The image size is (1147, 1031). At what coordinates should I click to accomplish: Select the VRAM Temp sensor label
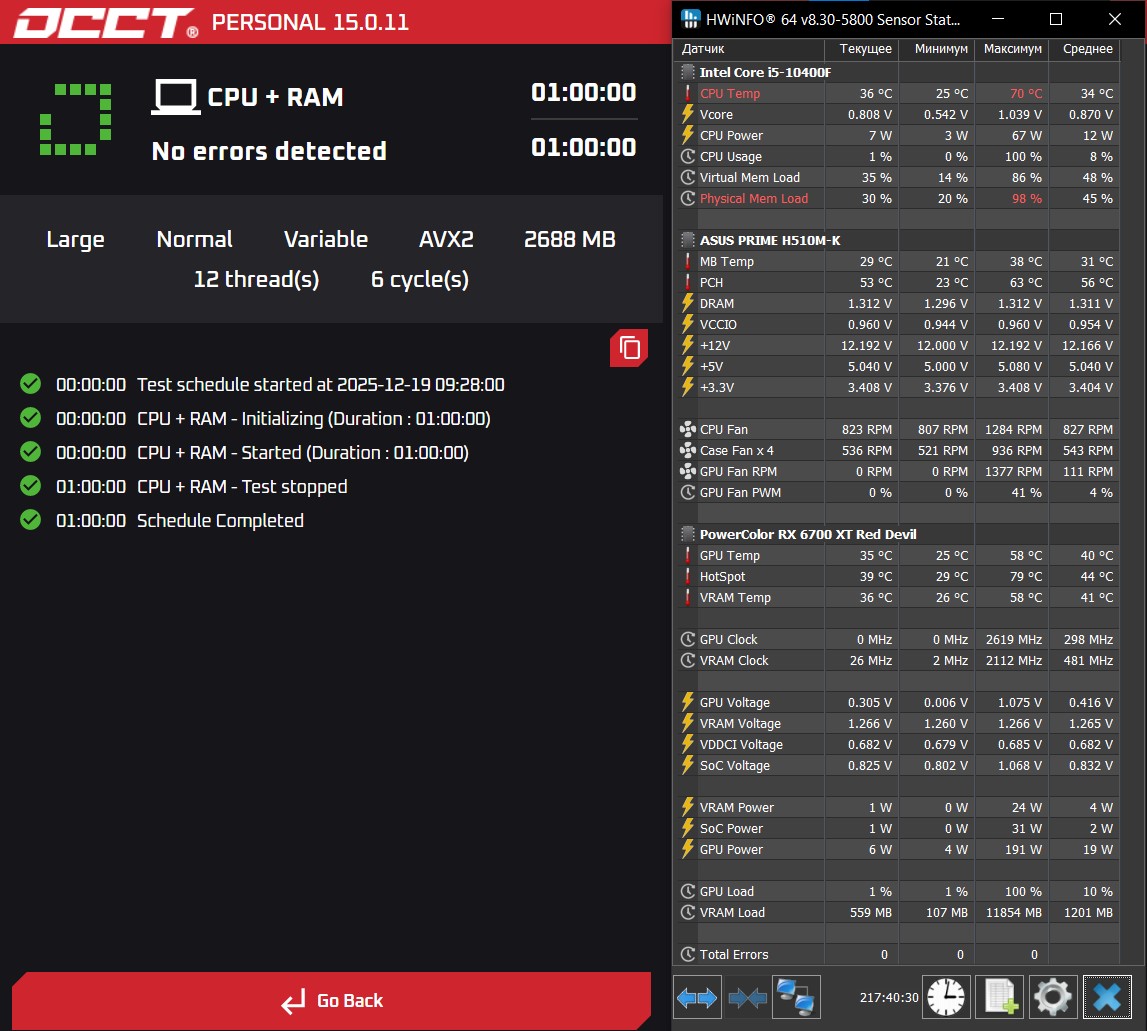point(735,597)
